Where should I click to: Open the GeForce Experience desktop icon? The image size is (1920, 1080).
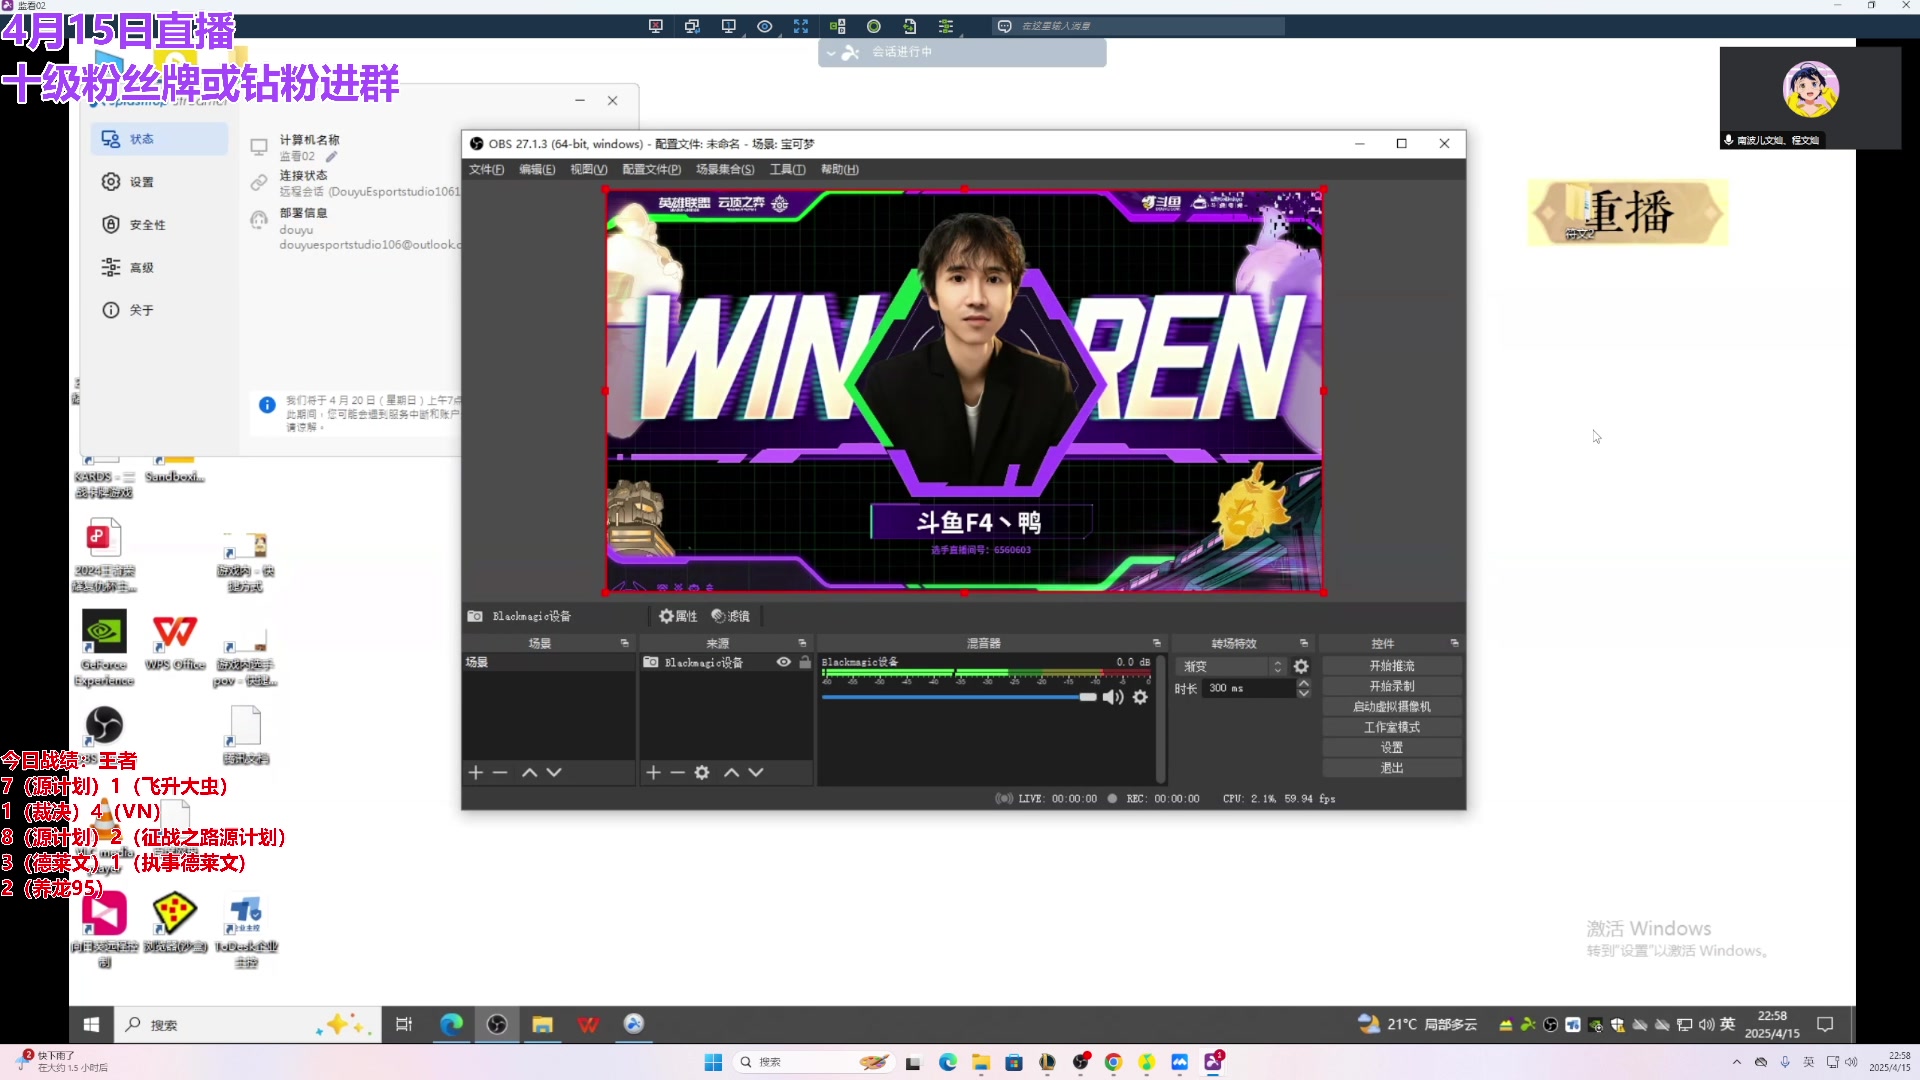coord(104,648)
